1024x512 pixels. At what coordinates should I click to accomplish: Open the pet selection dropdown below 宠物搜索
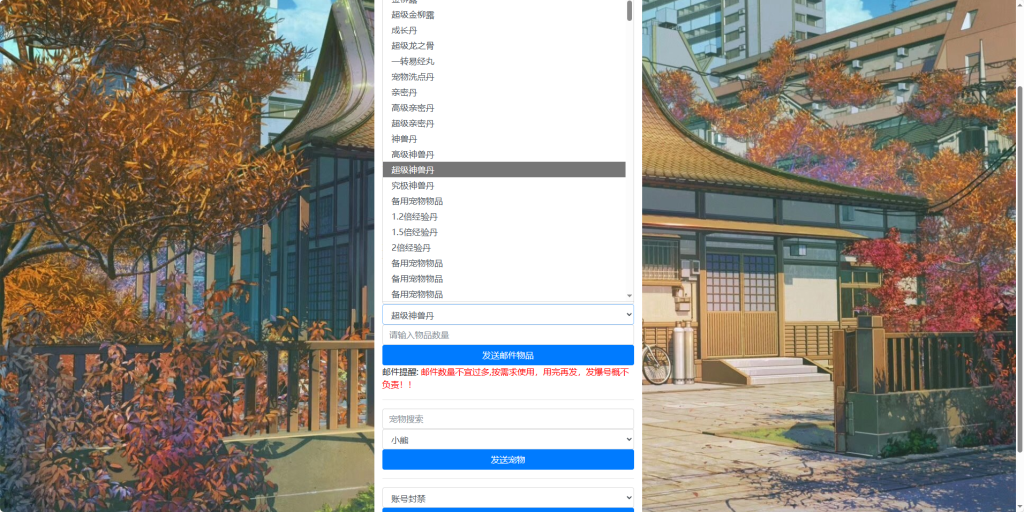pos(508,440)
